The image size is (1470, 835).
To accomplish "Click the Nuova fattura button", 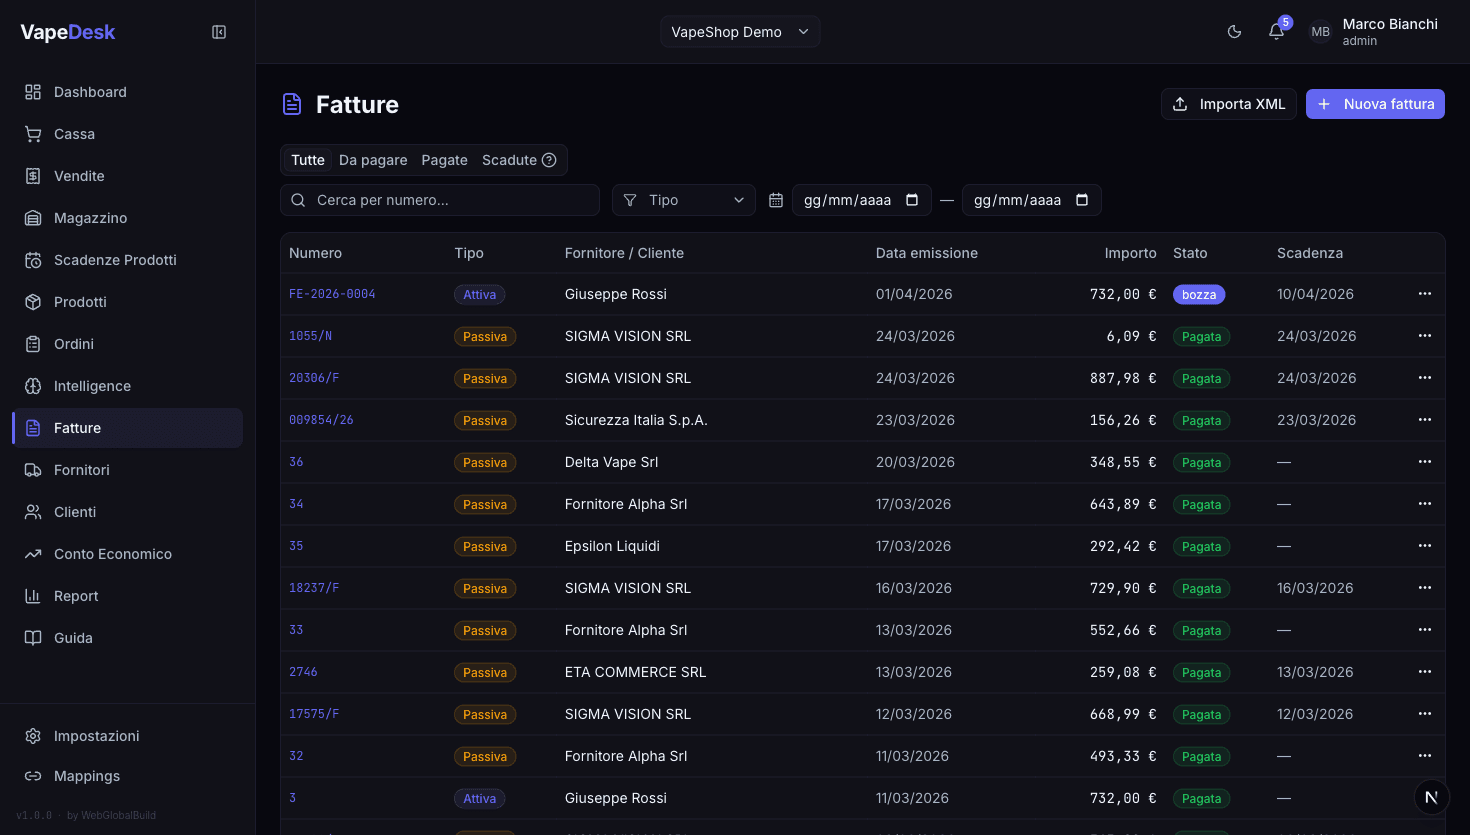I will tap(1375, 104).
